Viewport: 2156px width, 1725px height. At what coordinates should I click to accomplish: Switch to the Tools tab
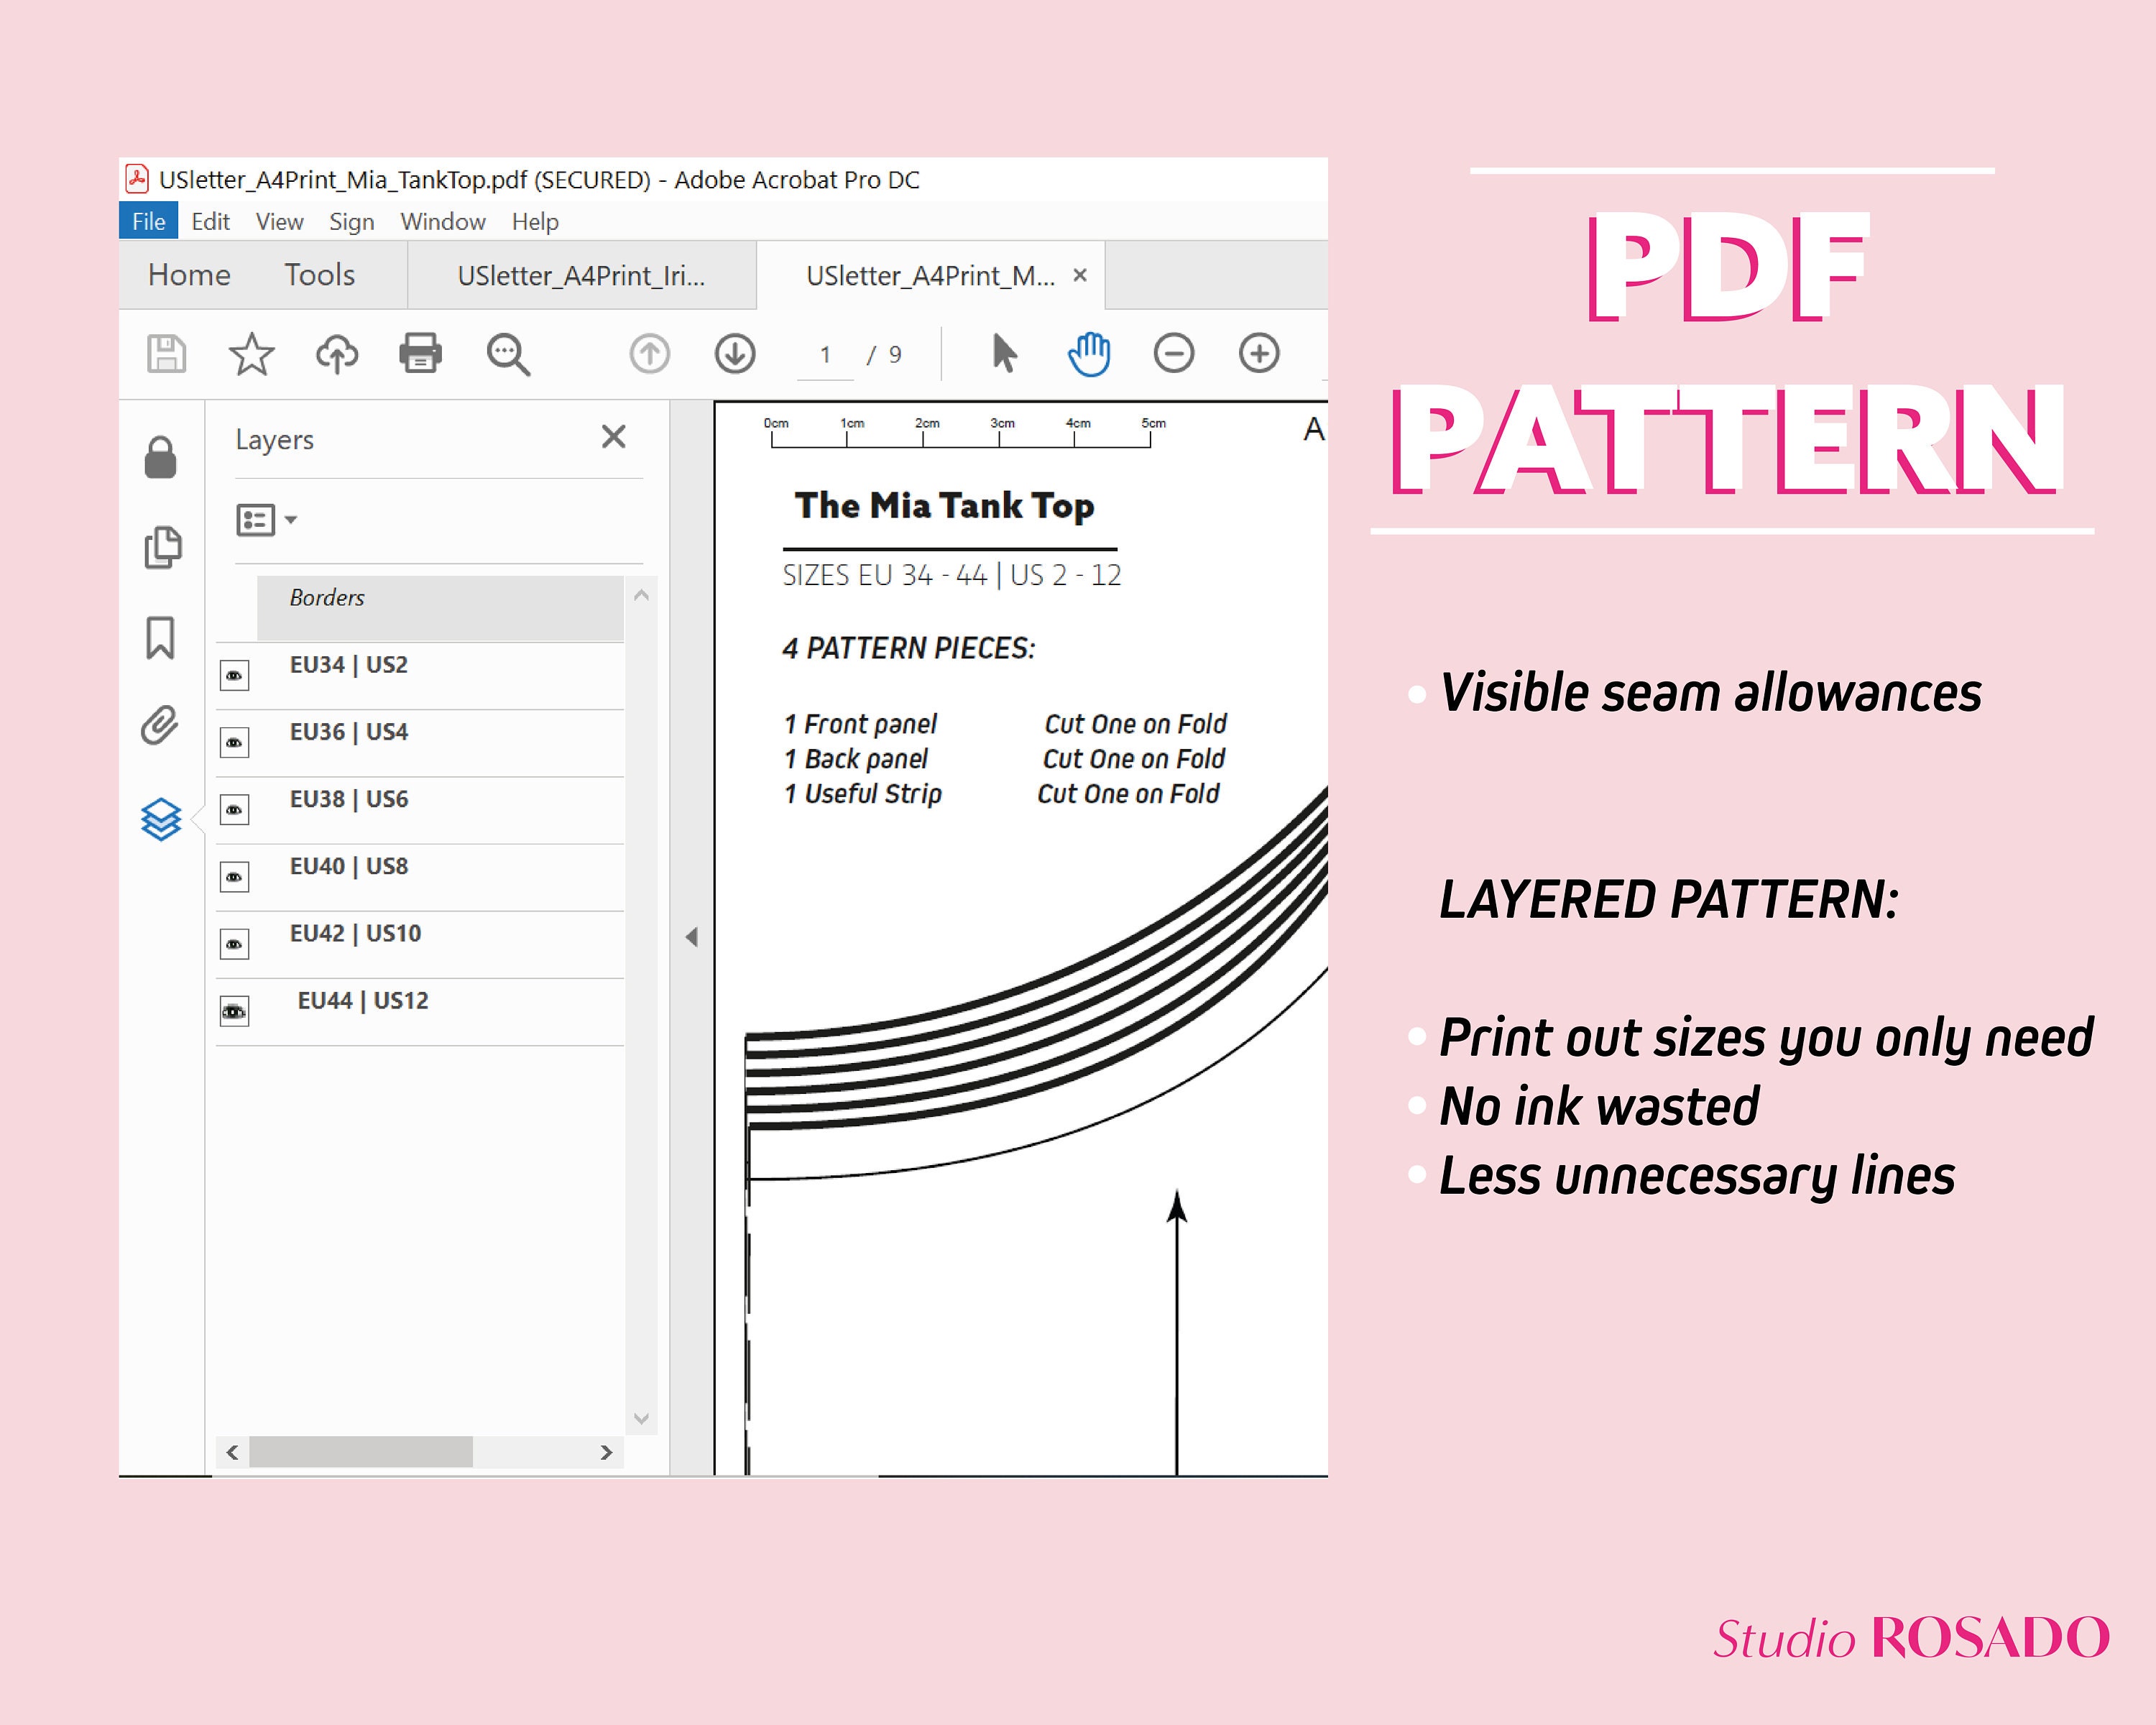pos(320,275)
